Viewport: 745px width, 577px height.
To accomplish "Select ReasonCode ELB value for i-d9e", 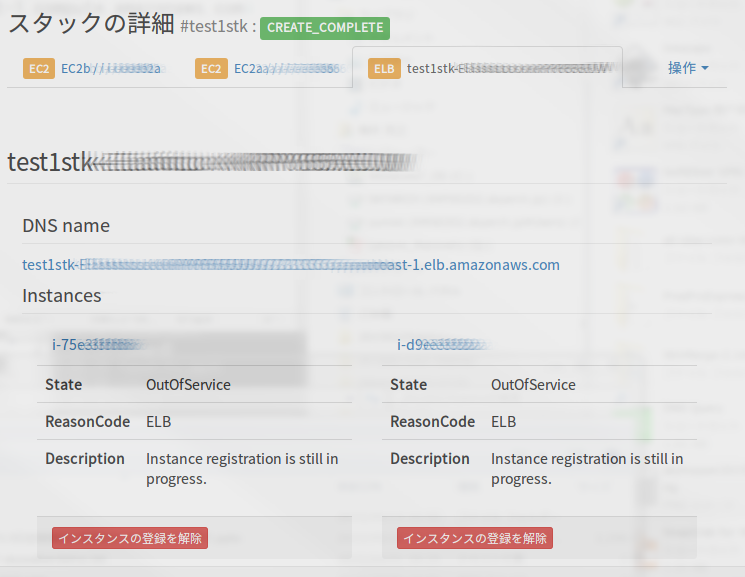I will point(504,422).
